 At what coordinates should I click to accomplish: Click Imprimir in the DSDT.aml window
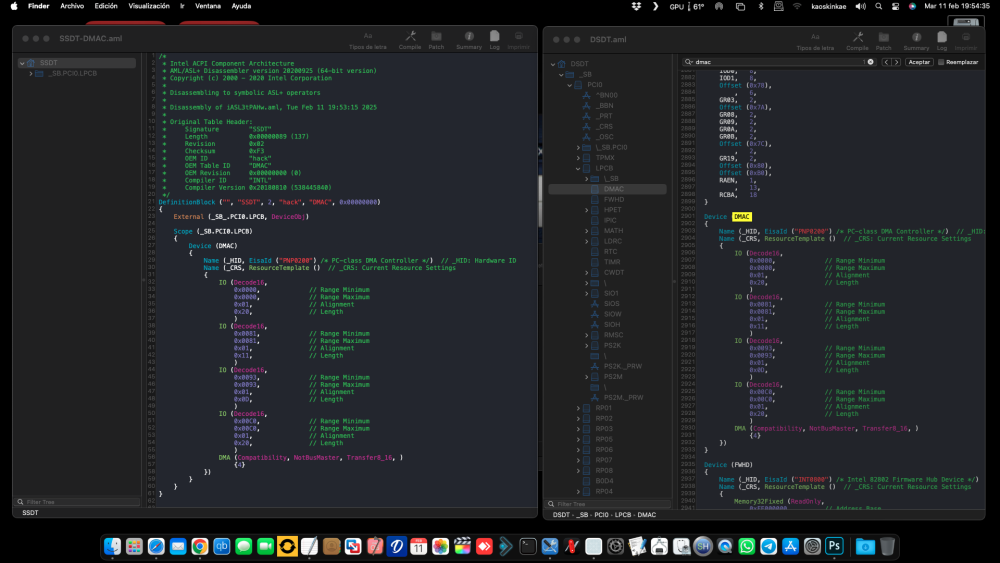tap(966, 41)
